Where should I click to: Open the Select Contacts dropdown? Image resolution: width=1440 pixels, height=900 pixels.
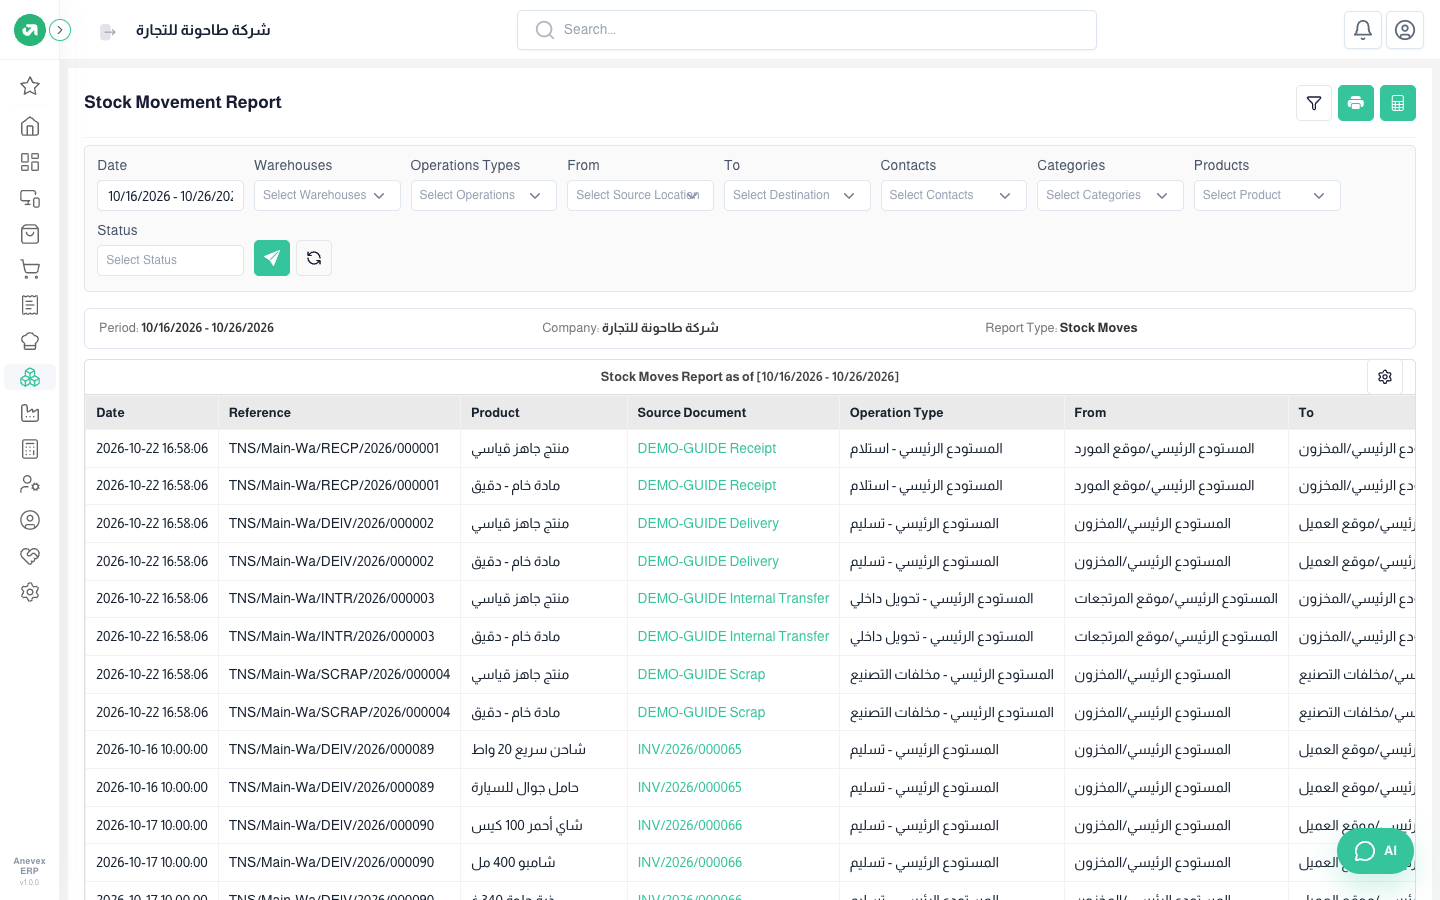click(954, 196)
